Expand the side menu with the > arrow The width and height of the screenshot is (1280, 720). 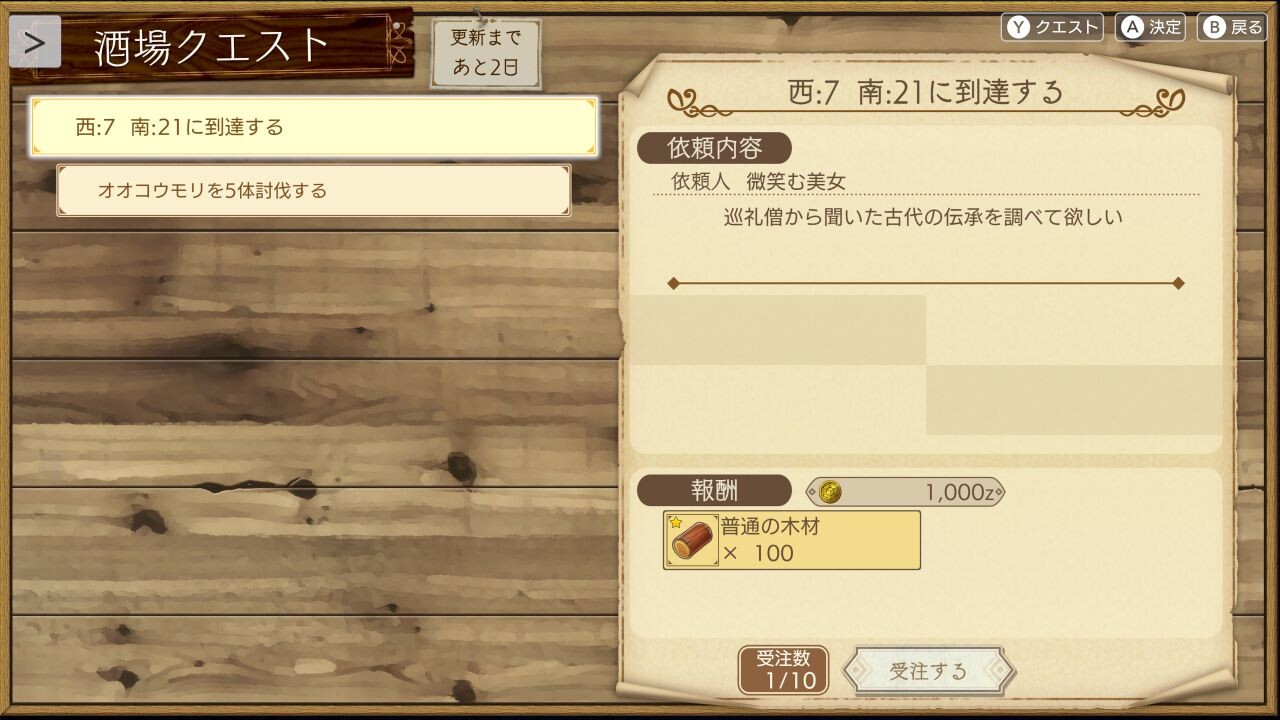pos(35,43)
